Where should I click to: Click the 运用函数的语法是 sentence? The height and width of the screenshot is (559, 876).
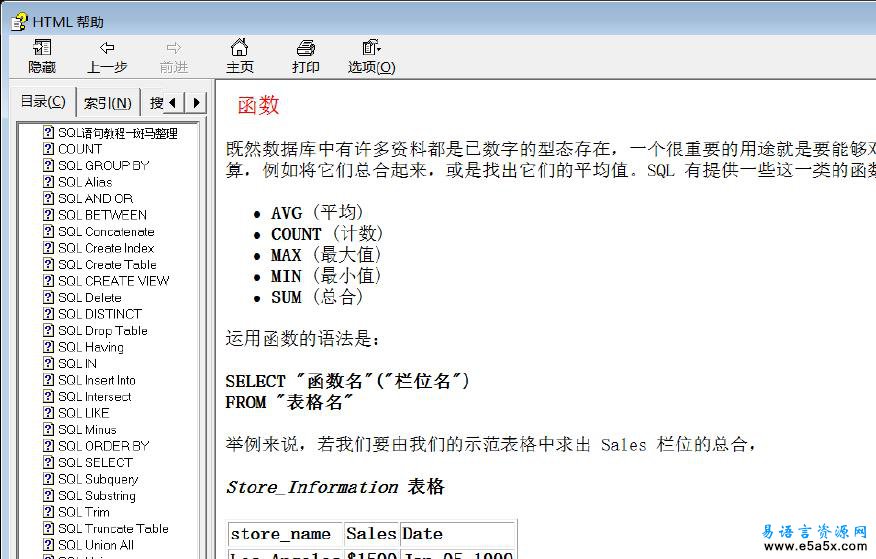pyautogui.click(x=302, y=338)
